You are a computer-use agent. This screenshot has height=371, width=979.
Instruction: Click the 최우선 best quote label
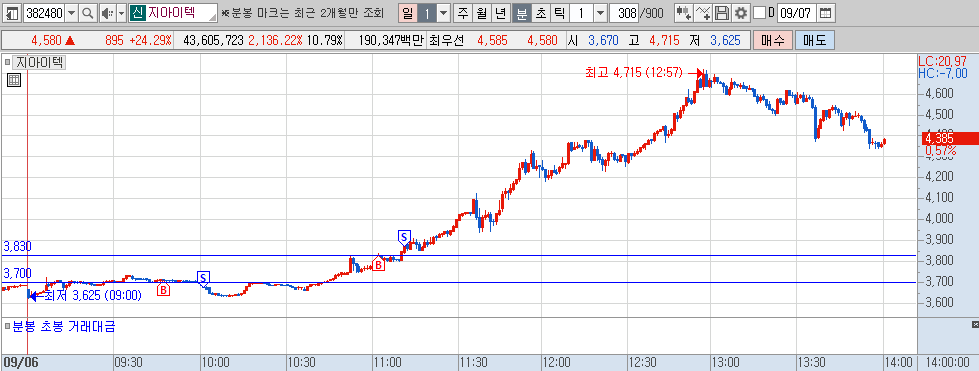446,41
